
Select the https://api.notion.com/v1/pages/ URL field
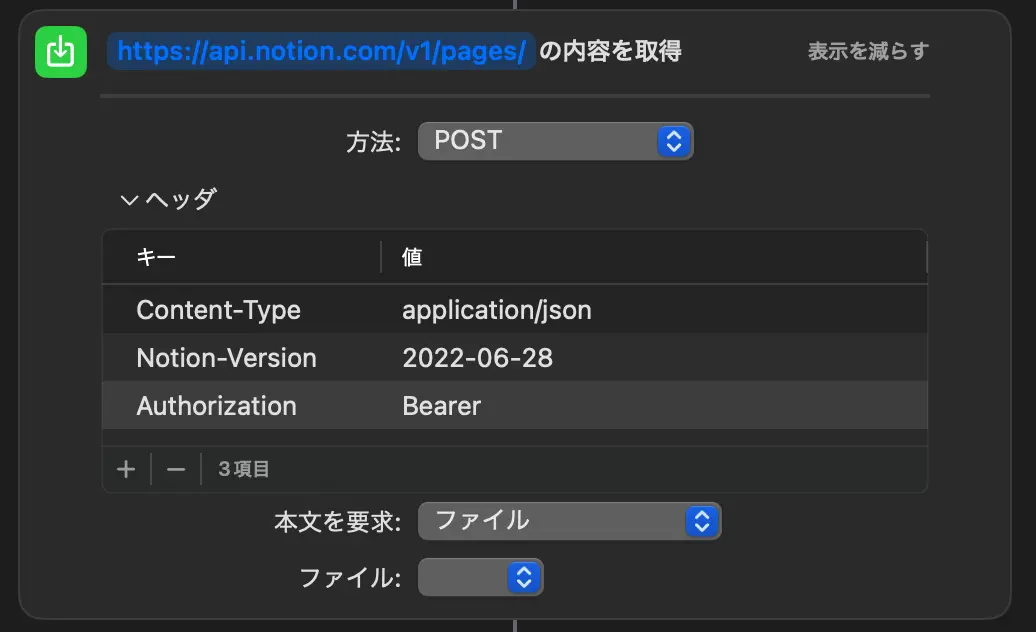point(321,51)
